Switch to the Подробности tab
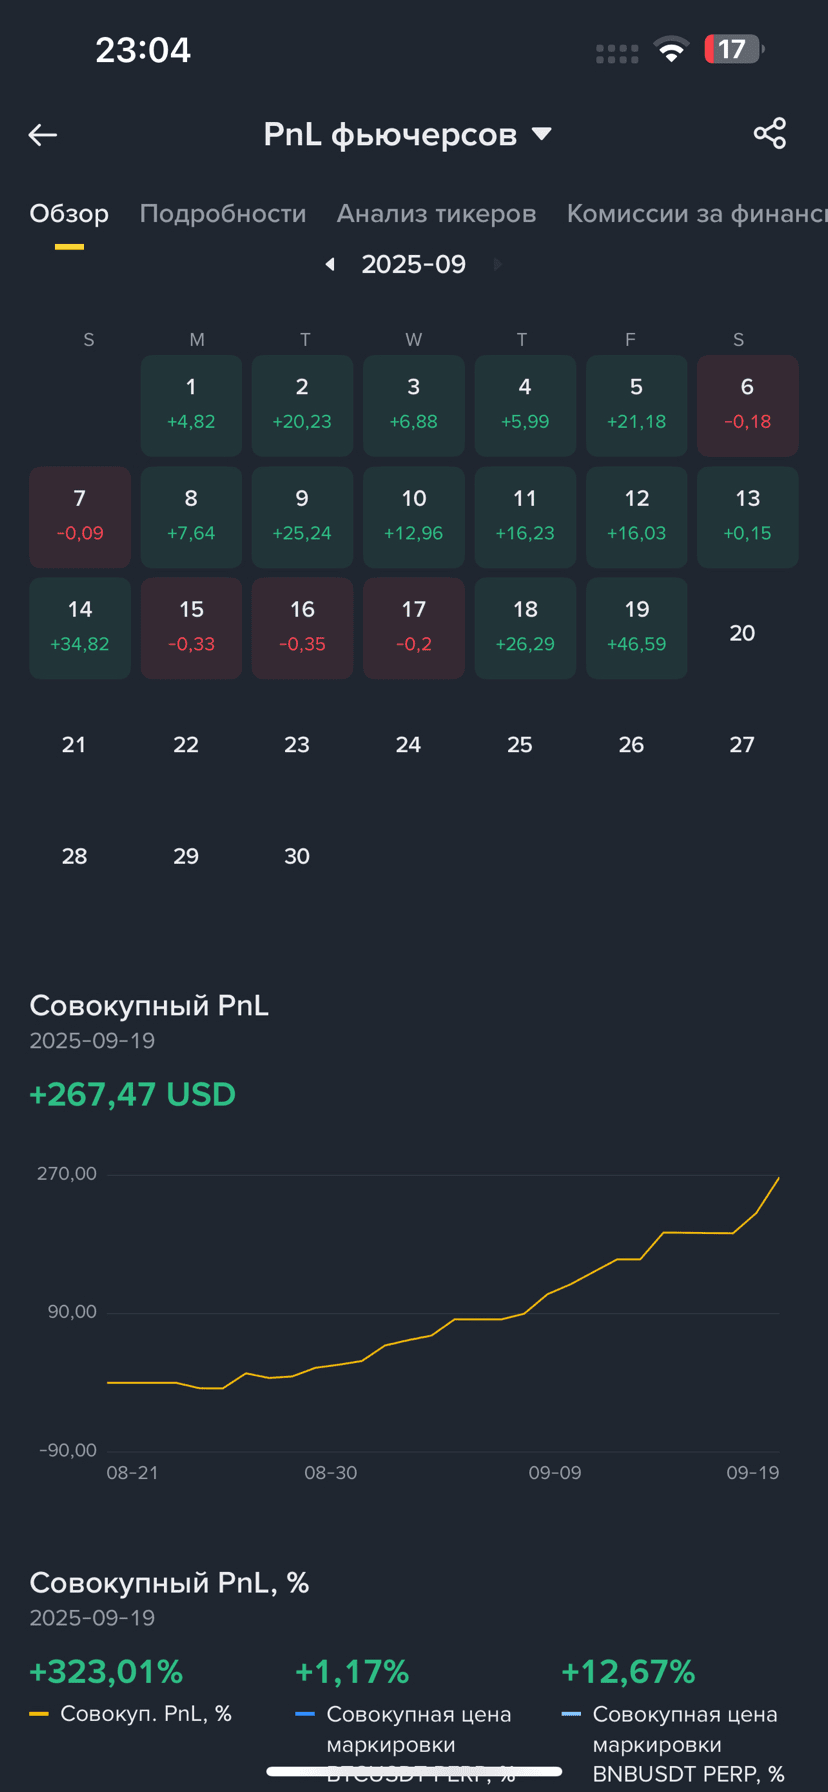 [222, 214]
